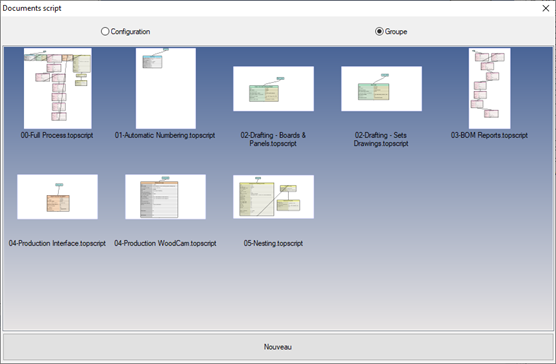Click the 04-Production Interface.topscript label

[x=57, y=243]
